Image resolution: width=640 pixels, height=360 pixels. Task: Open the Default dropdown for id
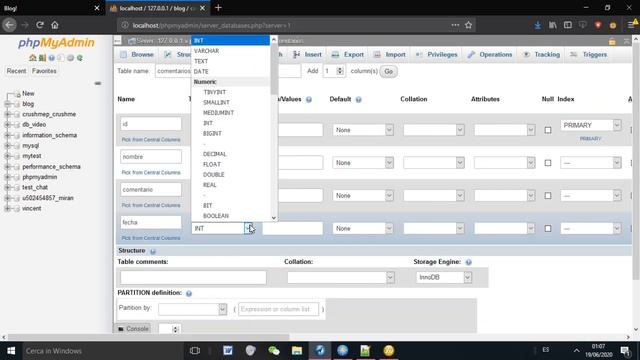tap(363, 130)
